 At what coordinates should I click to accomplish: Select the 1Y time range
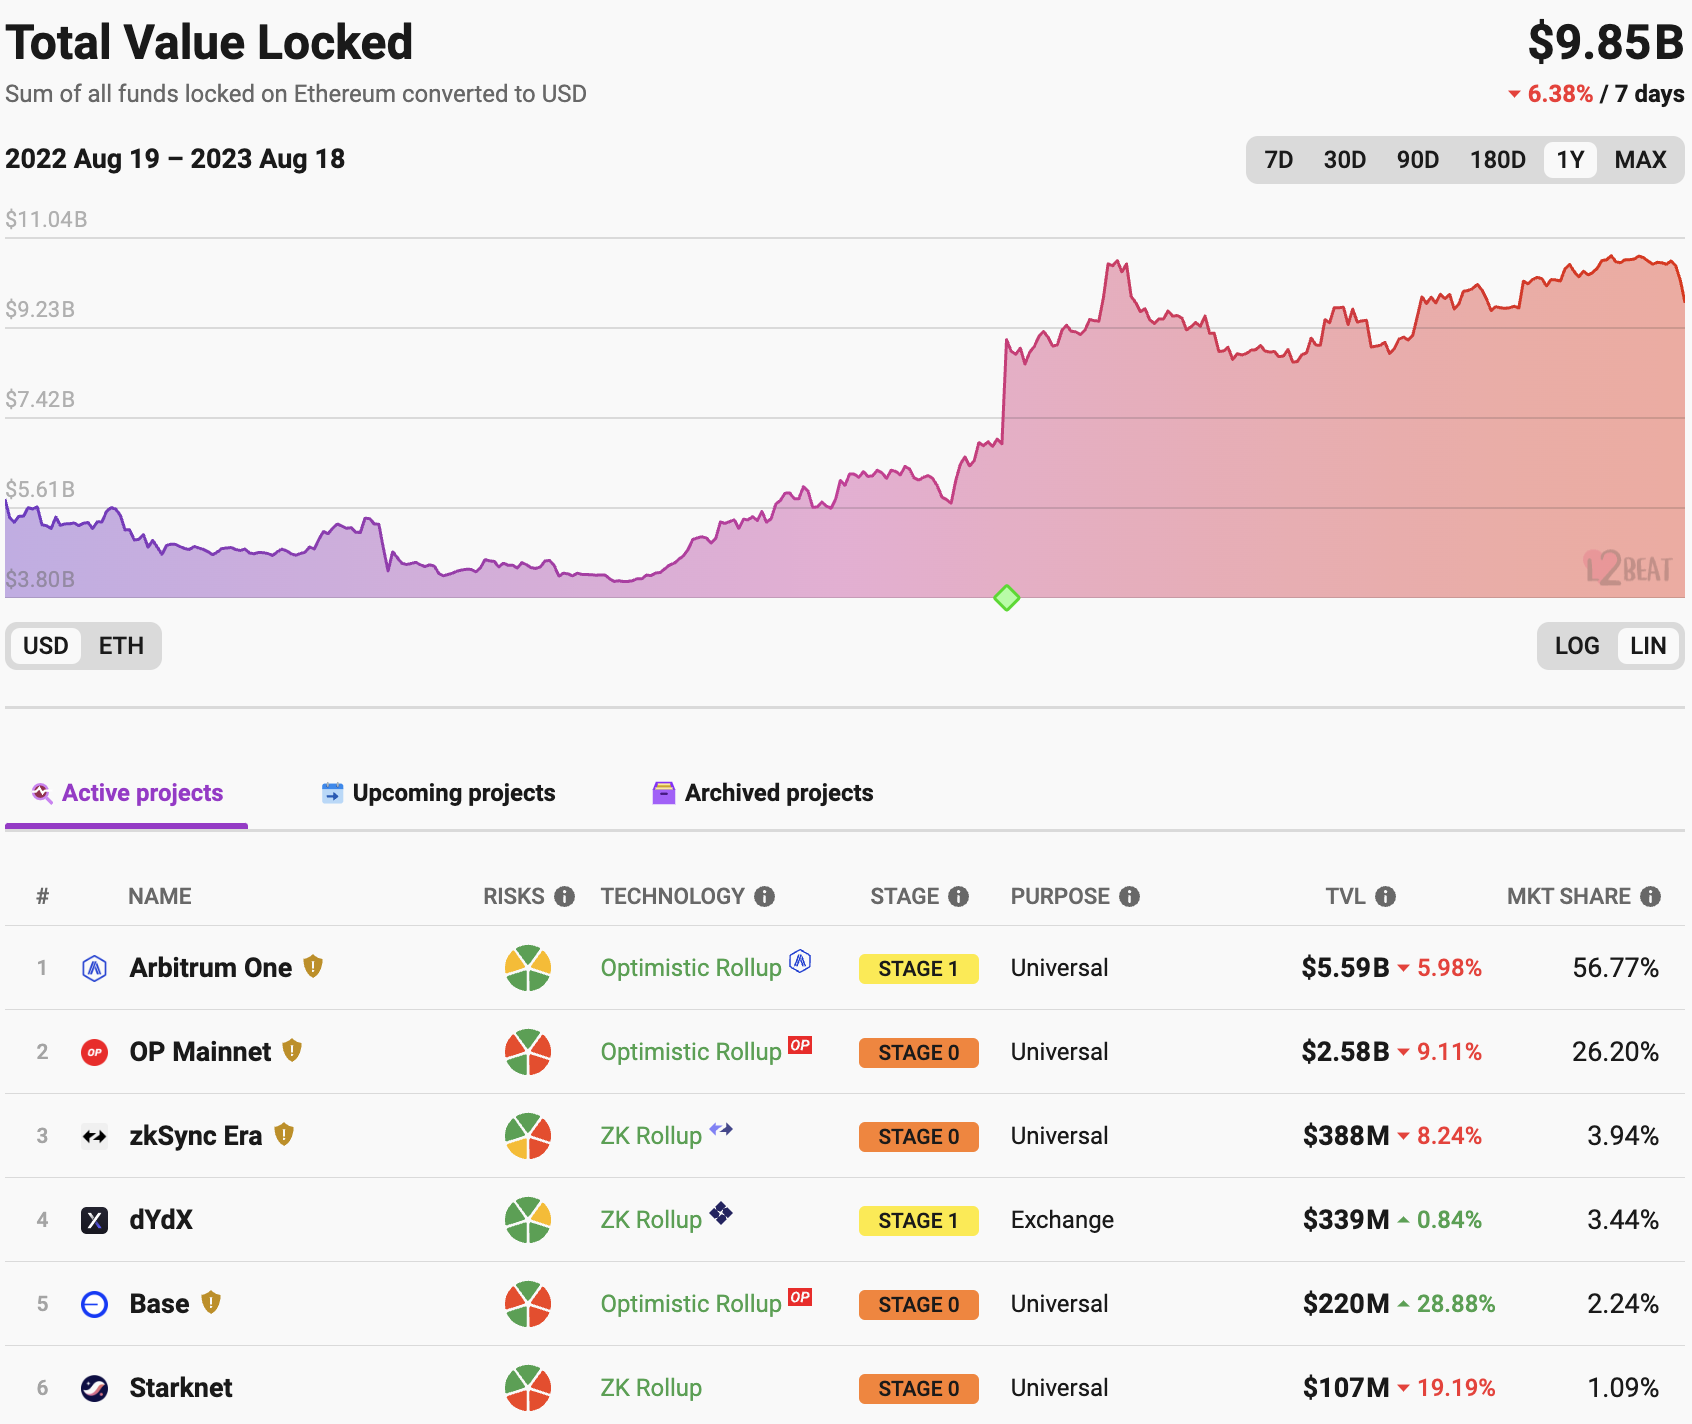tap(1570, 160)
